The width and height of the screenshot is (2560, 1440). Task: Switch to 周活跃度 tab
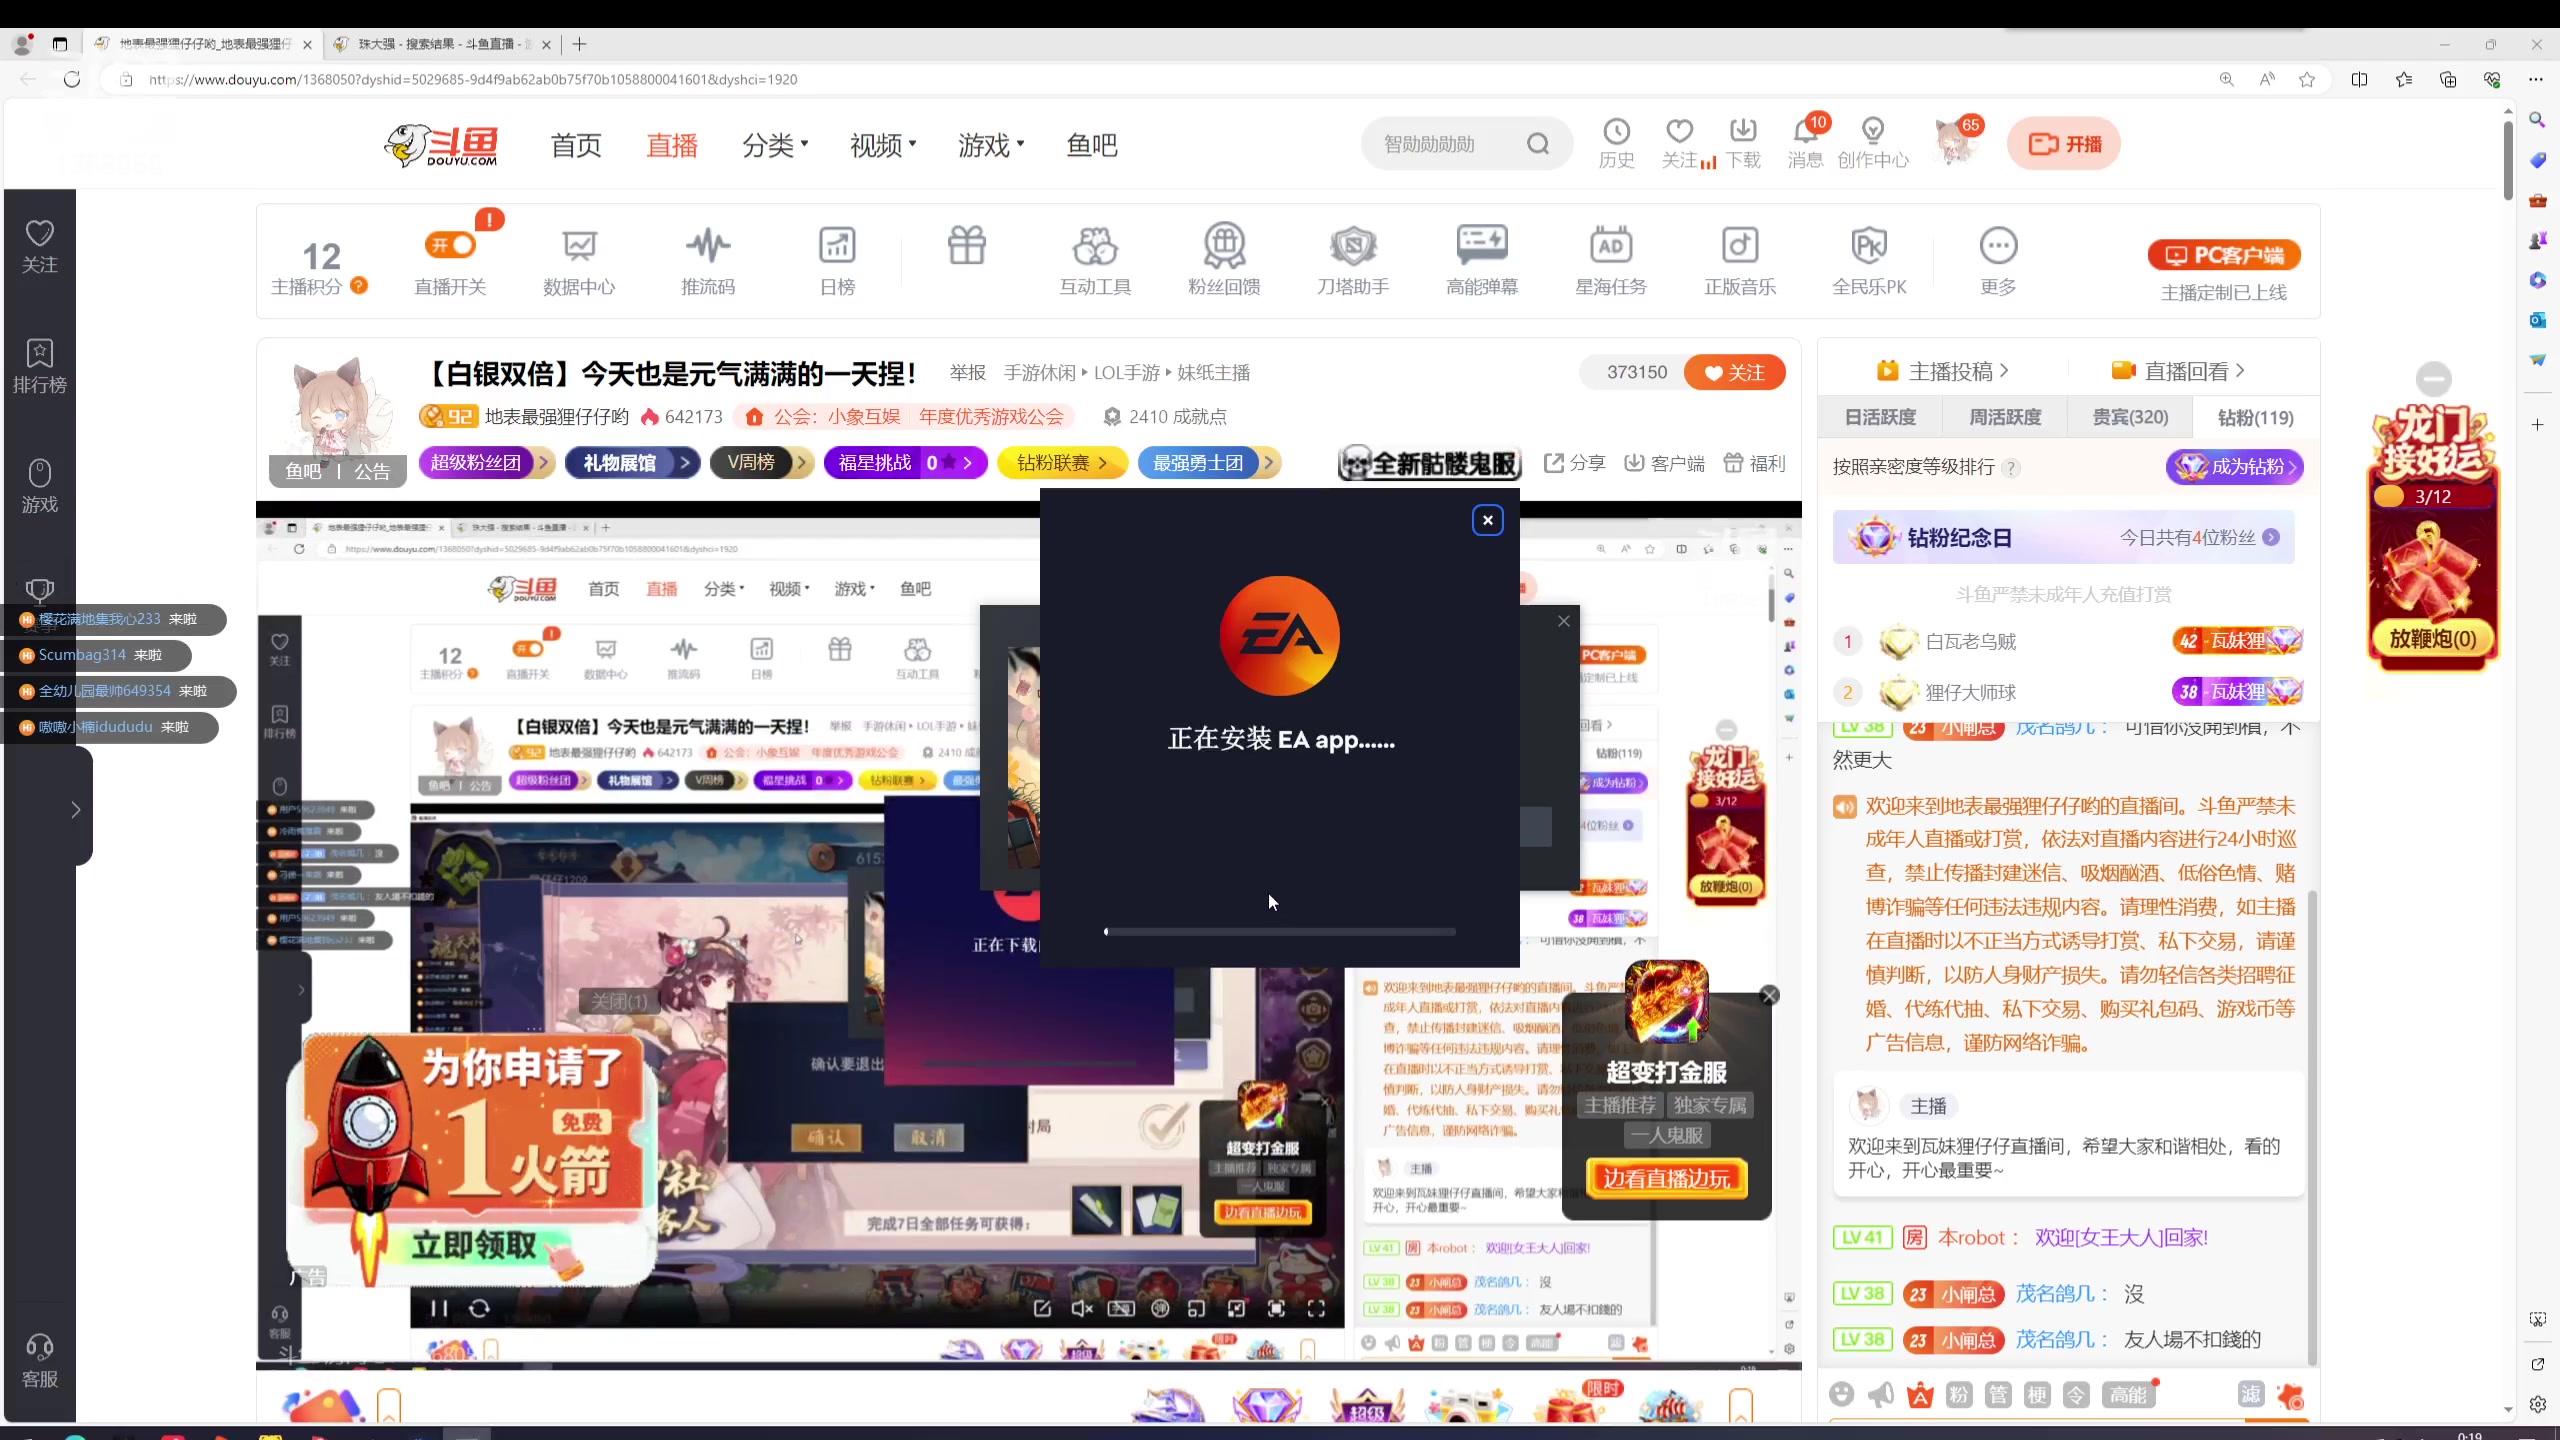[2005, 417]
